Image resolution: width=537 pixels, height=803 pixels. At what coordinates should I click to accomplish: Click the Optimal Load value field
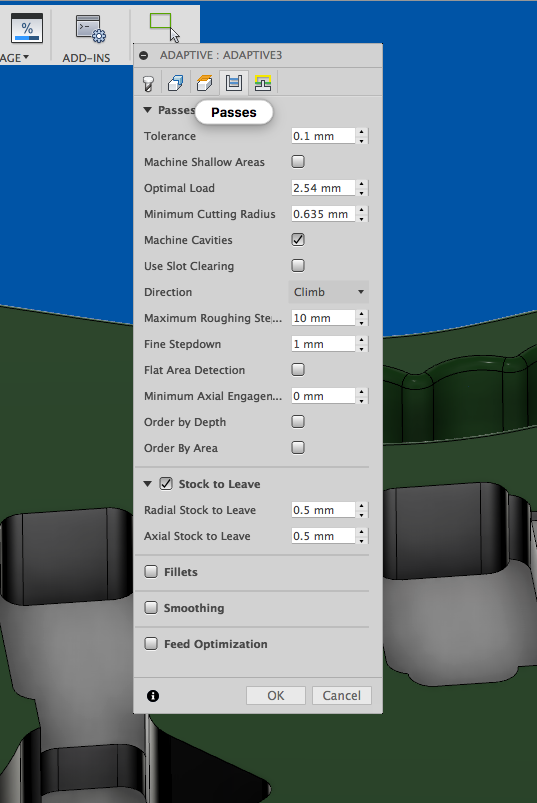[x=323, y=188]
